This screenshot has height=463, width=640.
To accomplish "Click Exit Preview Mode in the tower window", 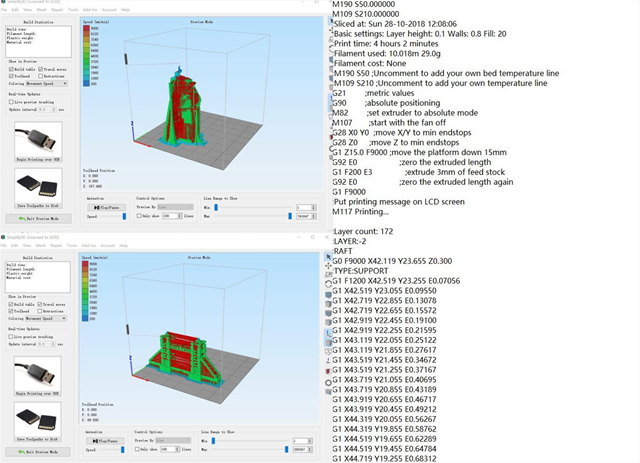I will point(40,218).
